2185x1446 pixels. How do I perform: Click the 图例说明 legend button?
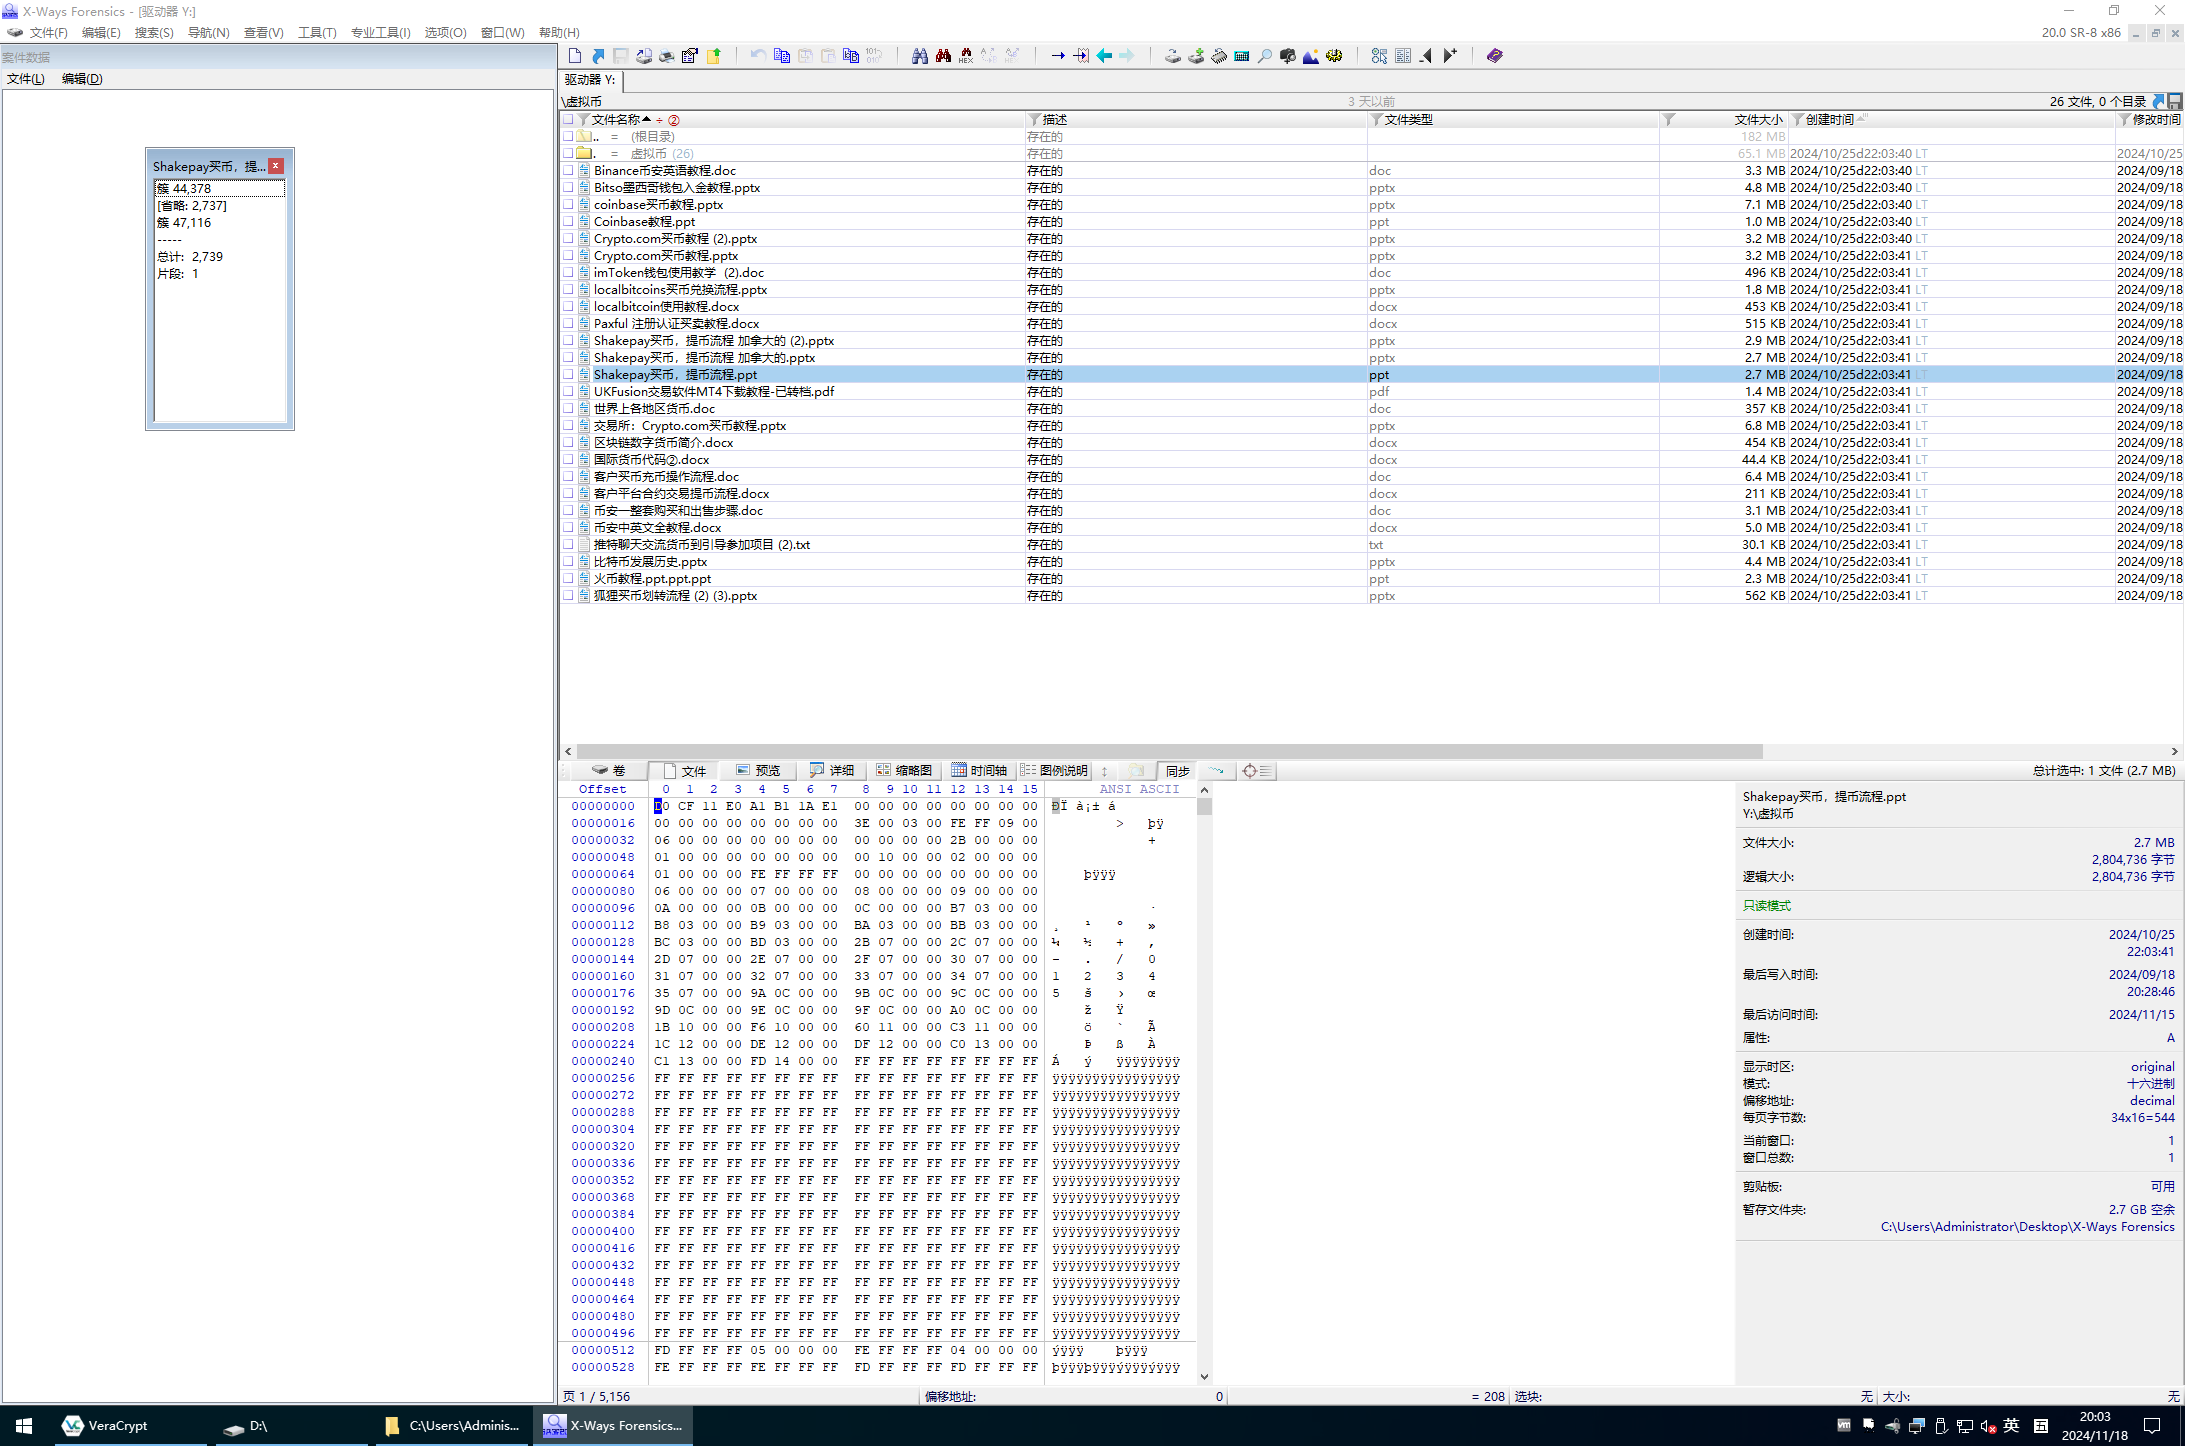pyautogui.click(x=1054, y=771)
